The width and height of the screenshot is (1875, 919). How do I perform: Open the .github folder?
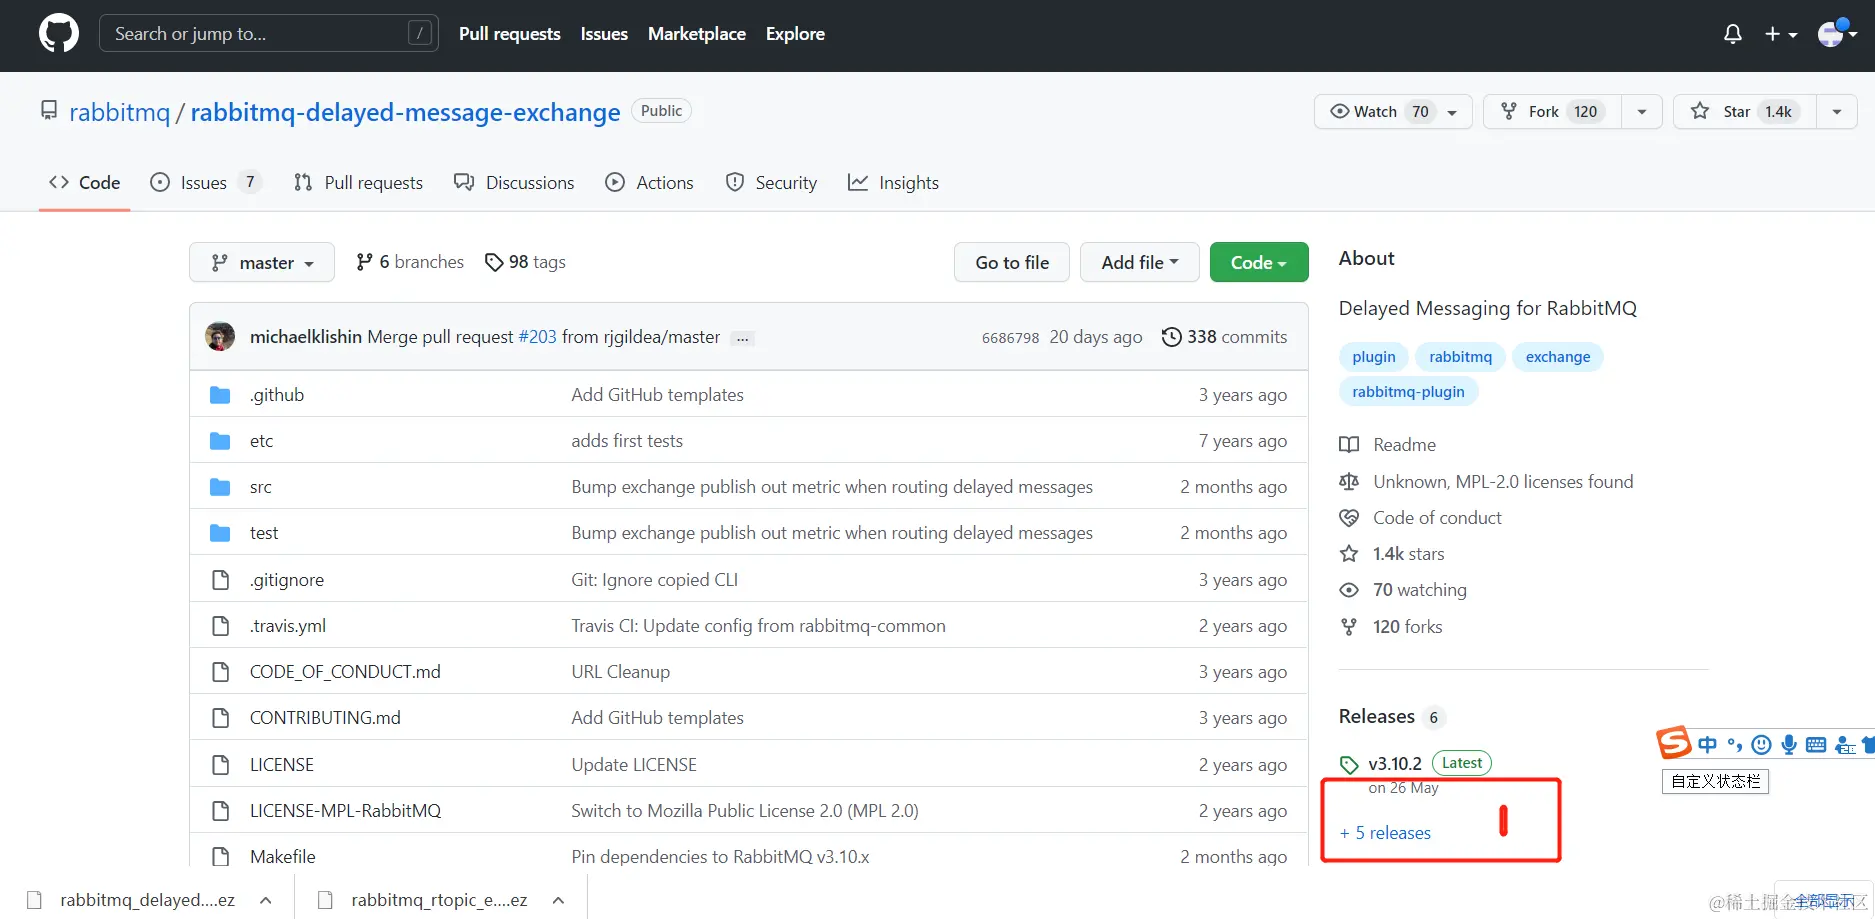(277, 395)
